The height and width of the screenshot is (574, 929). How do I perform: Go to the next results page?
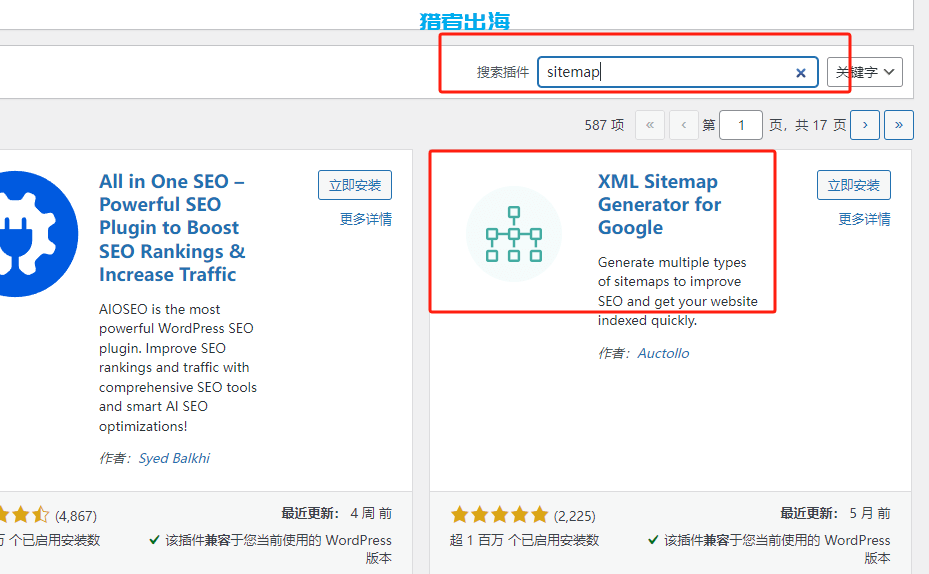[865, 125]
